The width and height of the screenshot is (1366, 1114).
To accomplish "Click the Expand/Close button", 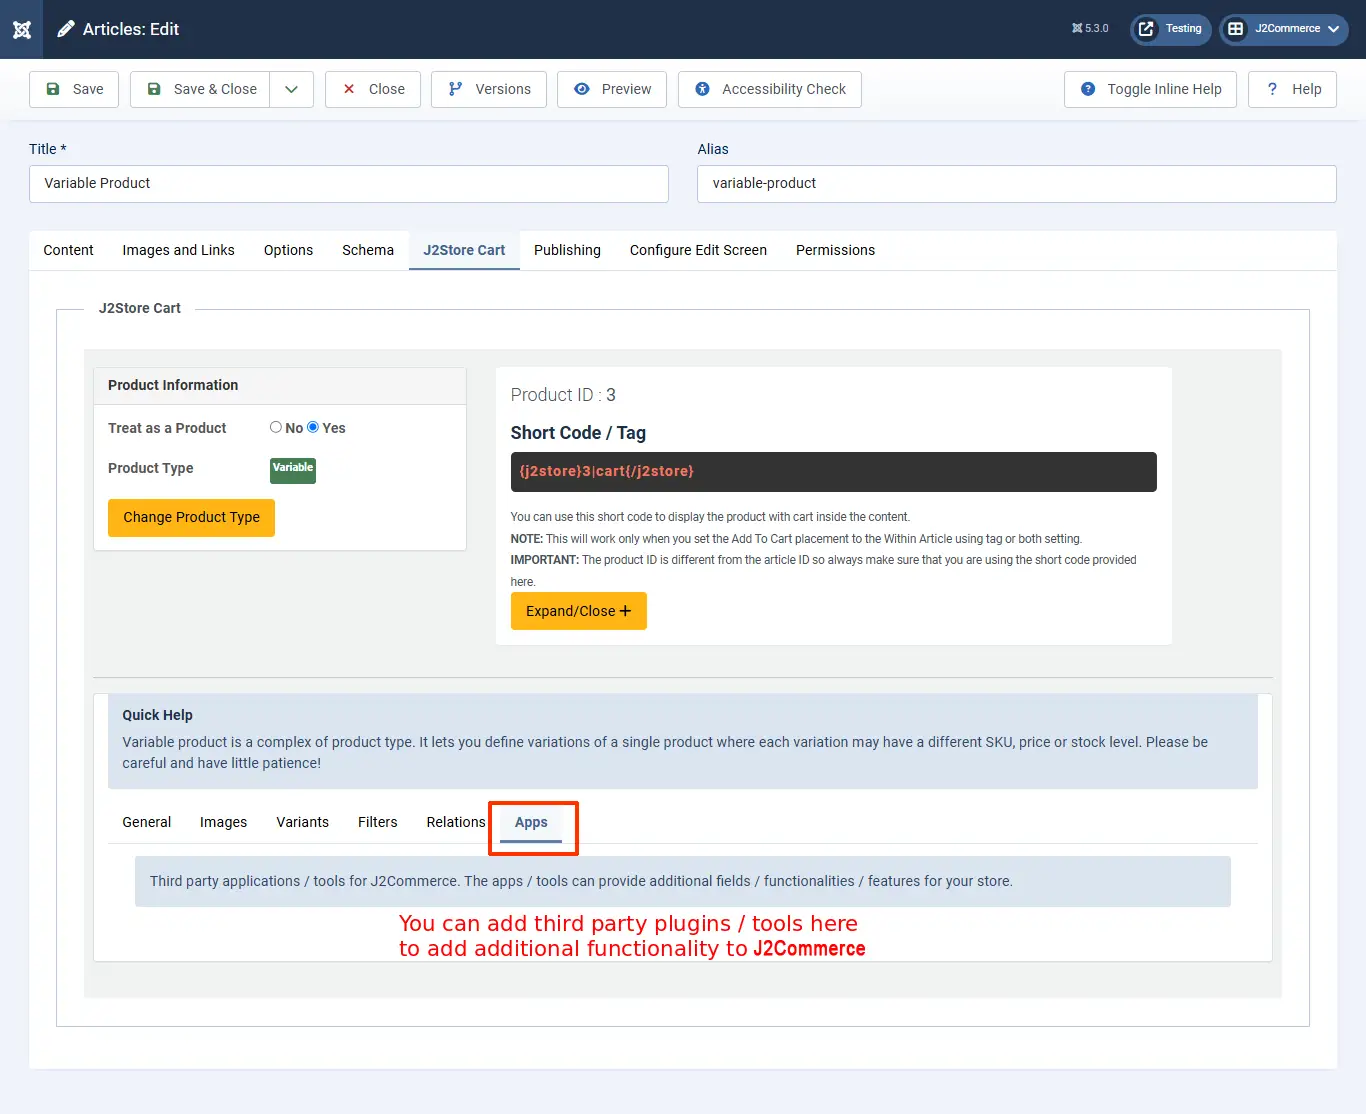I will [579, 611].
